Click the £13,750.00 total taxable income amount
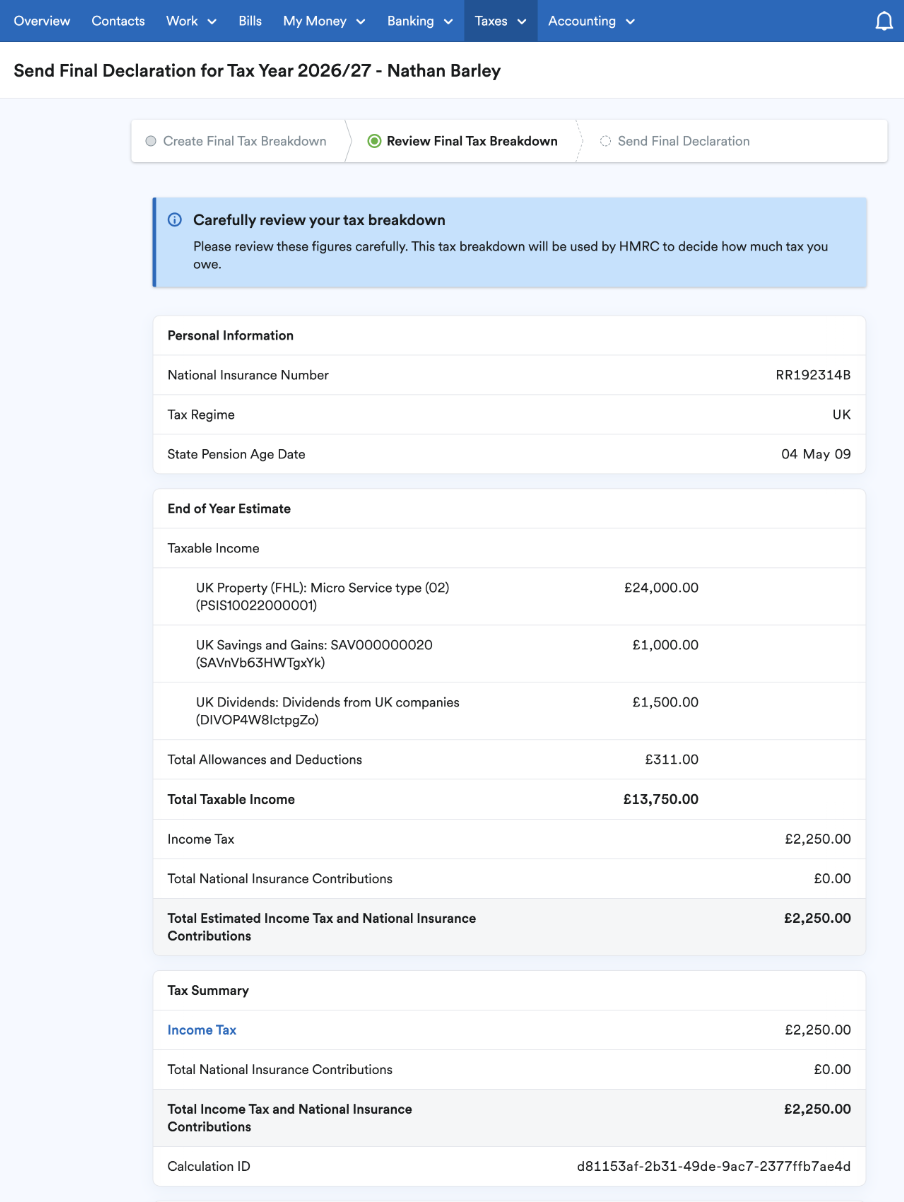This screenshot has height=1202, width=904. pyautogui.click(x=661, y=799)
